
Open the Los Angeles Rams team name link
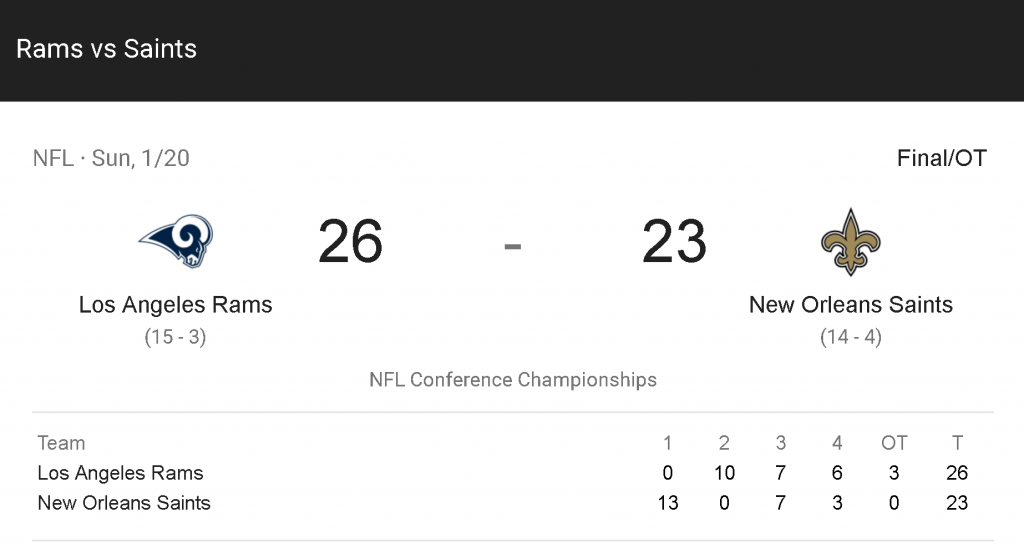click(175, 305)
